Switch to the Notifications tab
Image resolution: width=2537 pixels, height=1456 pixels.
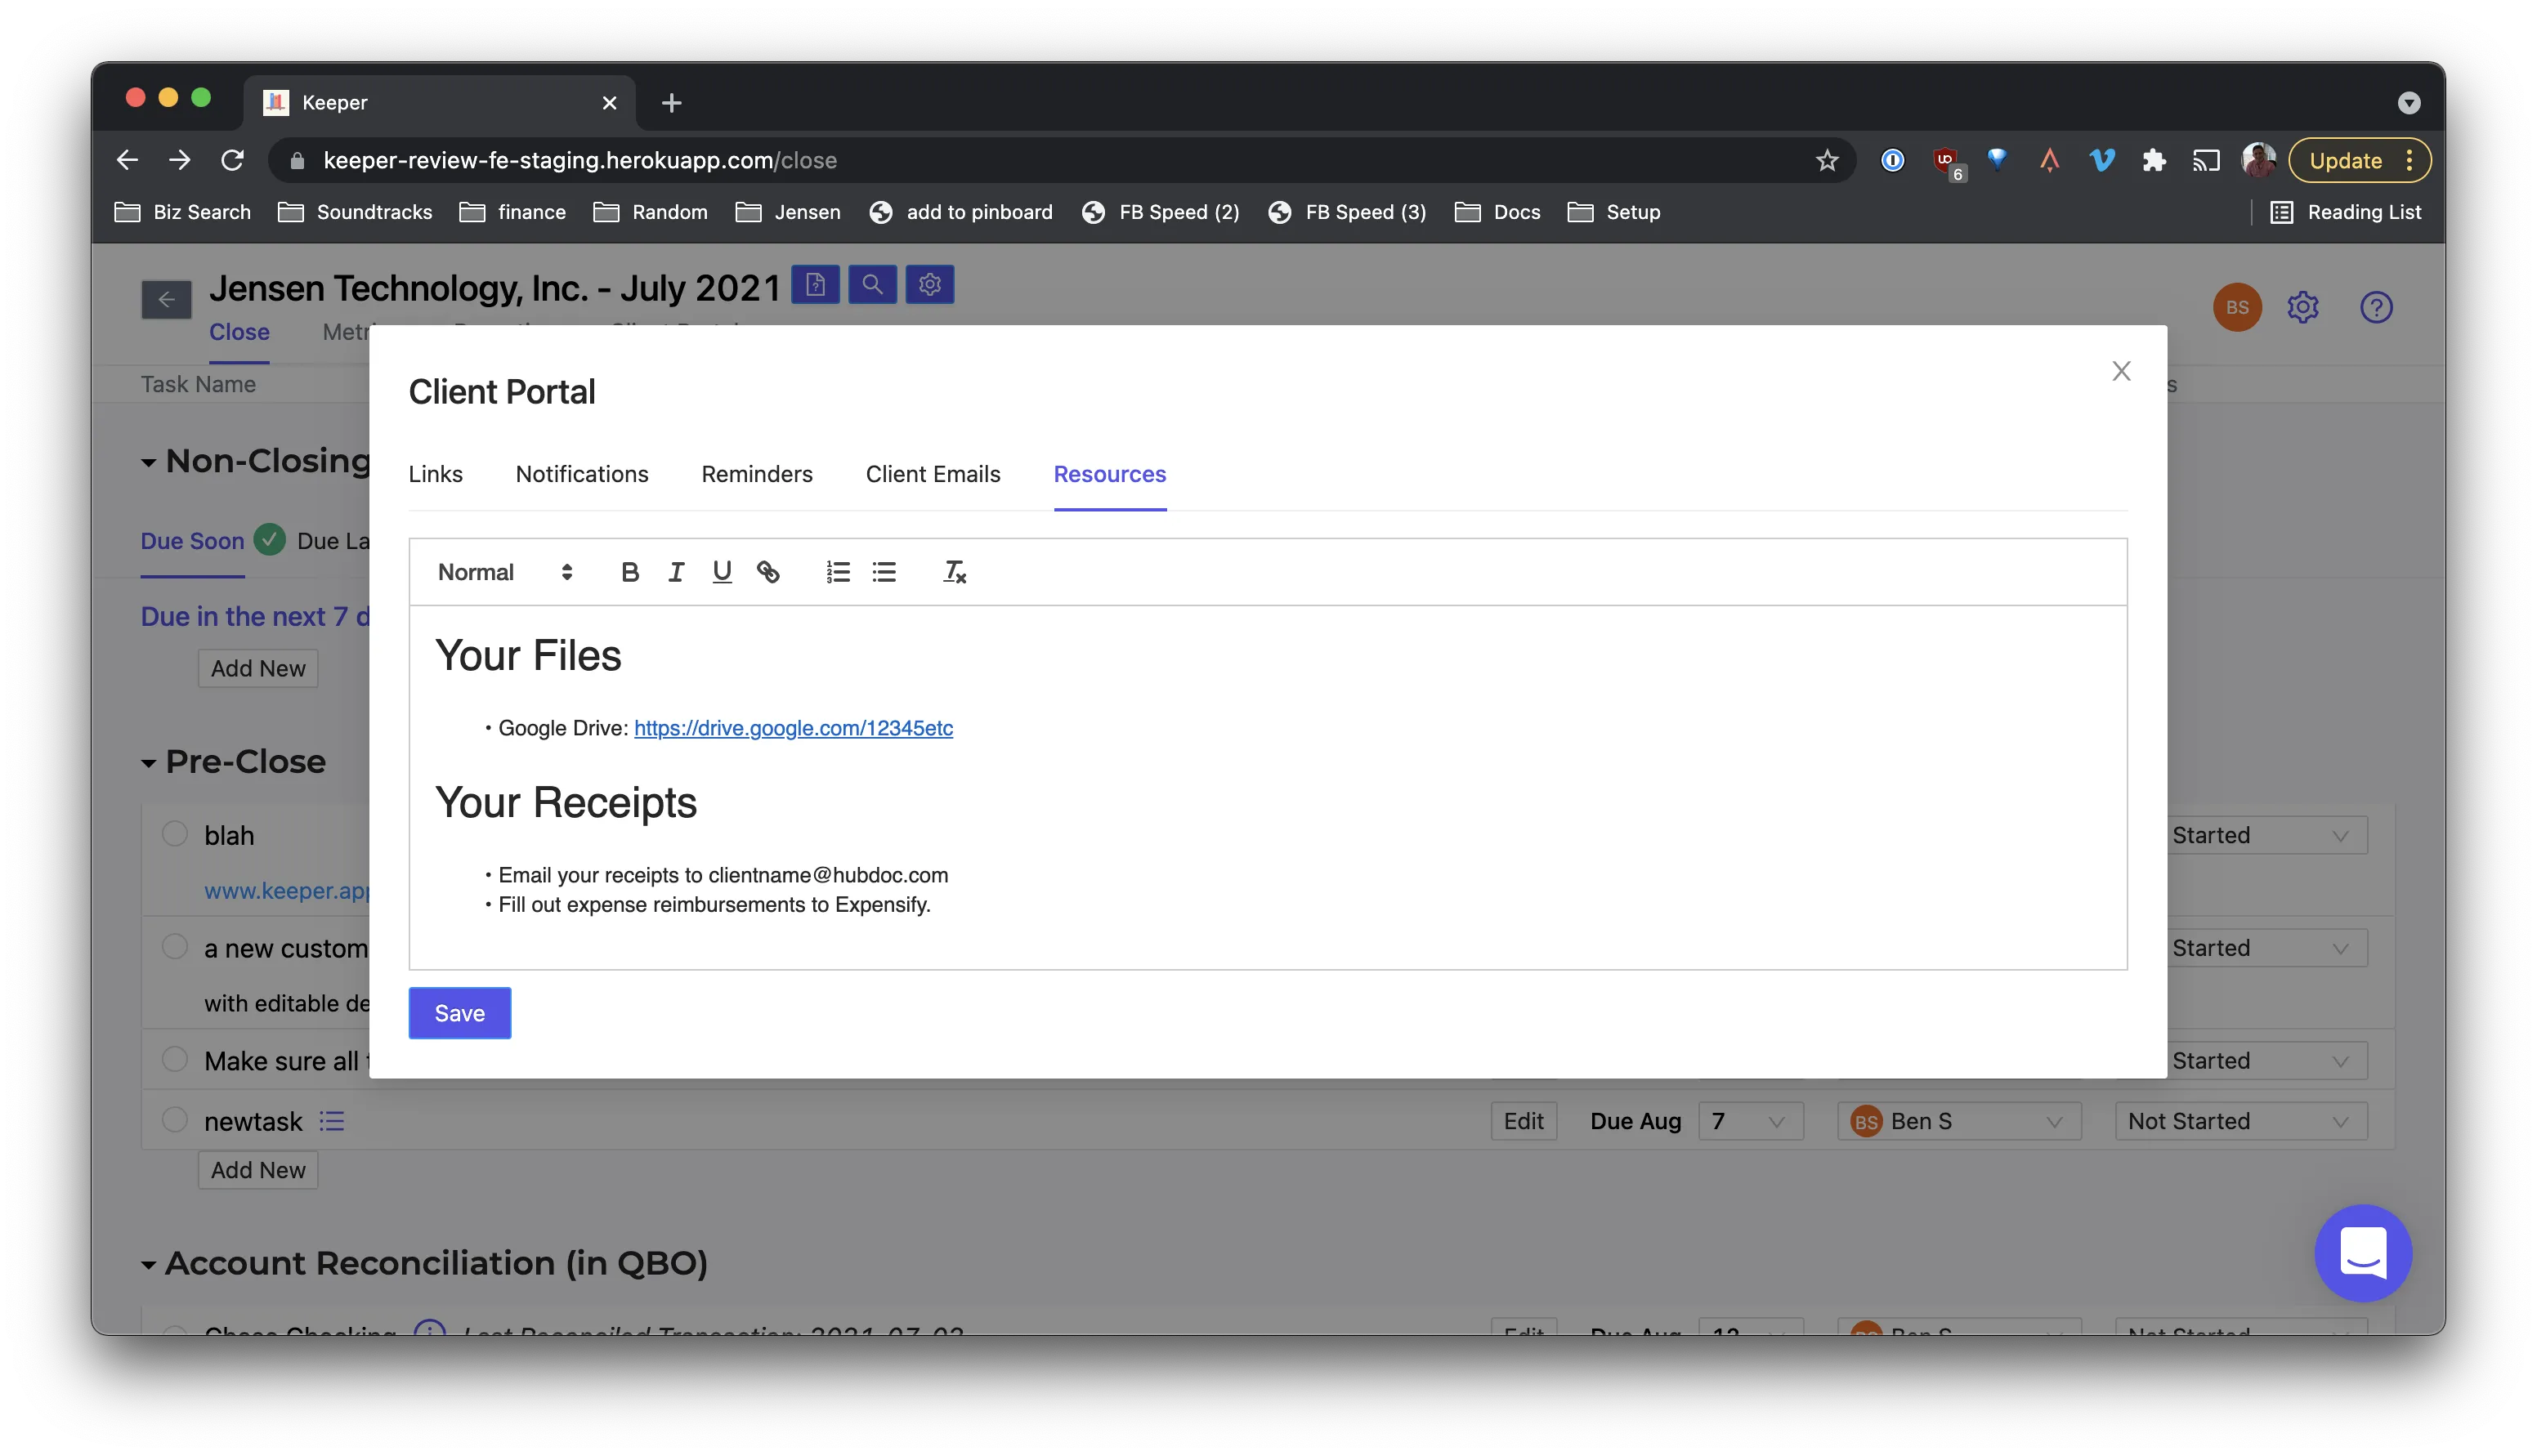pyautogui.click(x=582, y=474)
